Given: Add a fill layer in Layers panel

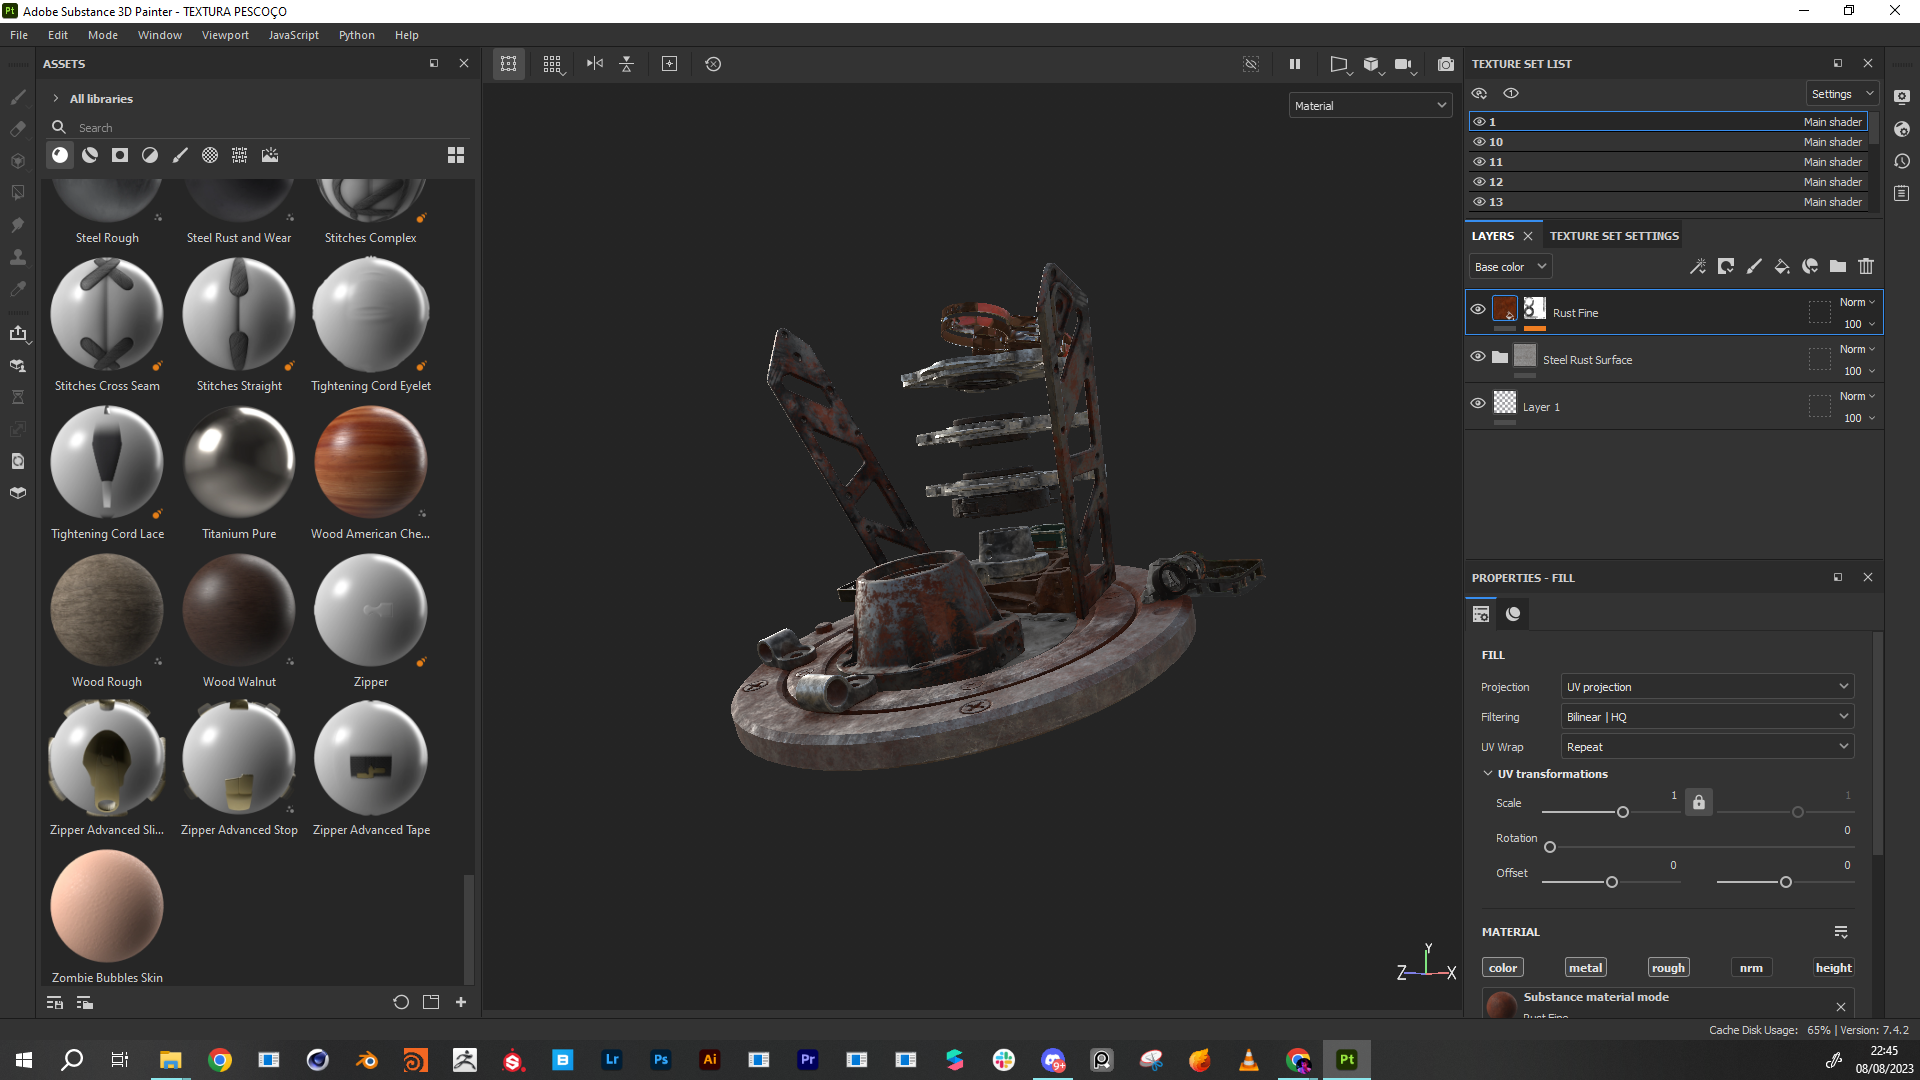Looking at the screenshot, I should coord(1781,266).
